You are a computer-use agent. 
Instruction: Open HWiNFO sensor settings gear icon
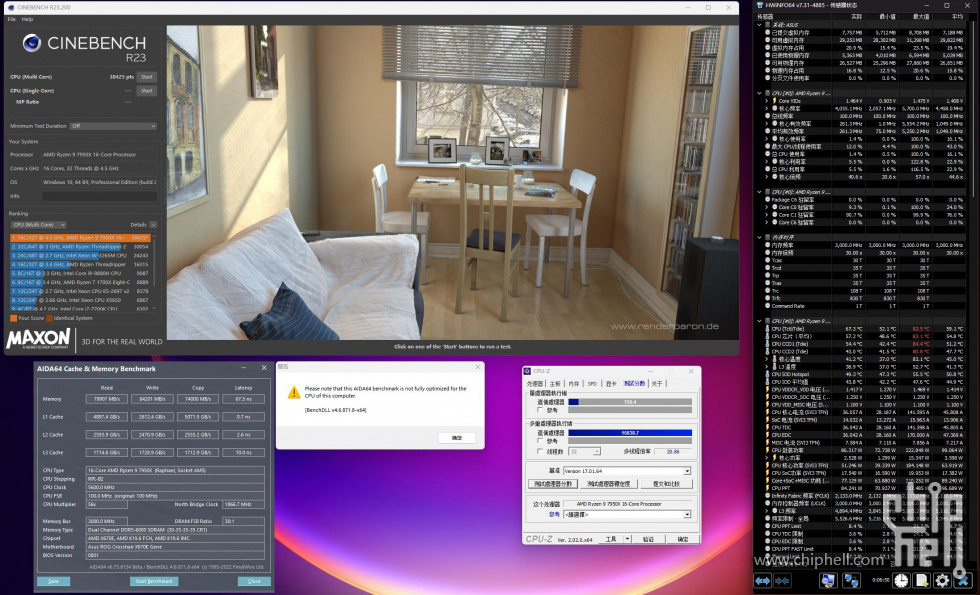(942, 581)
